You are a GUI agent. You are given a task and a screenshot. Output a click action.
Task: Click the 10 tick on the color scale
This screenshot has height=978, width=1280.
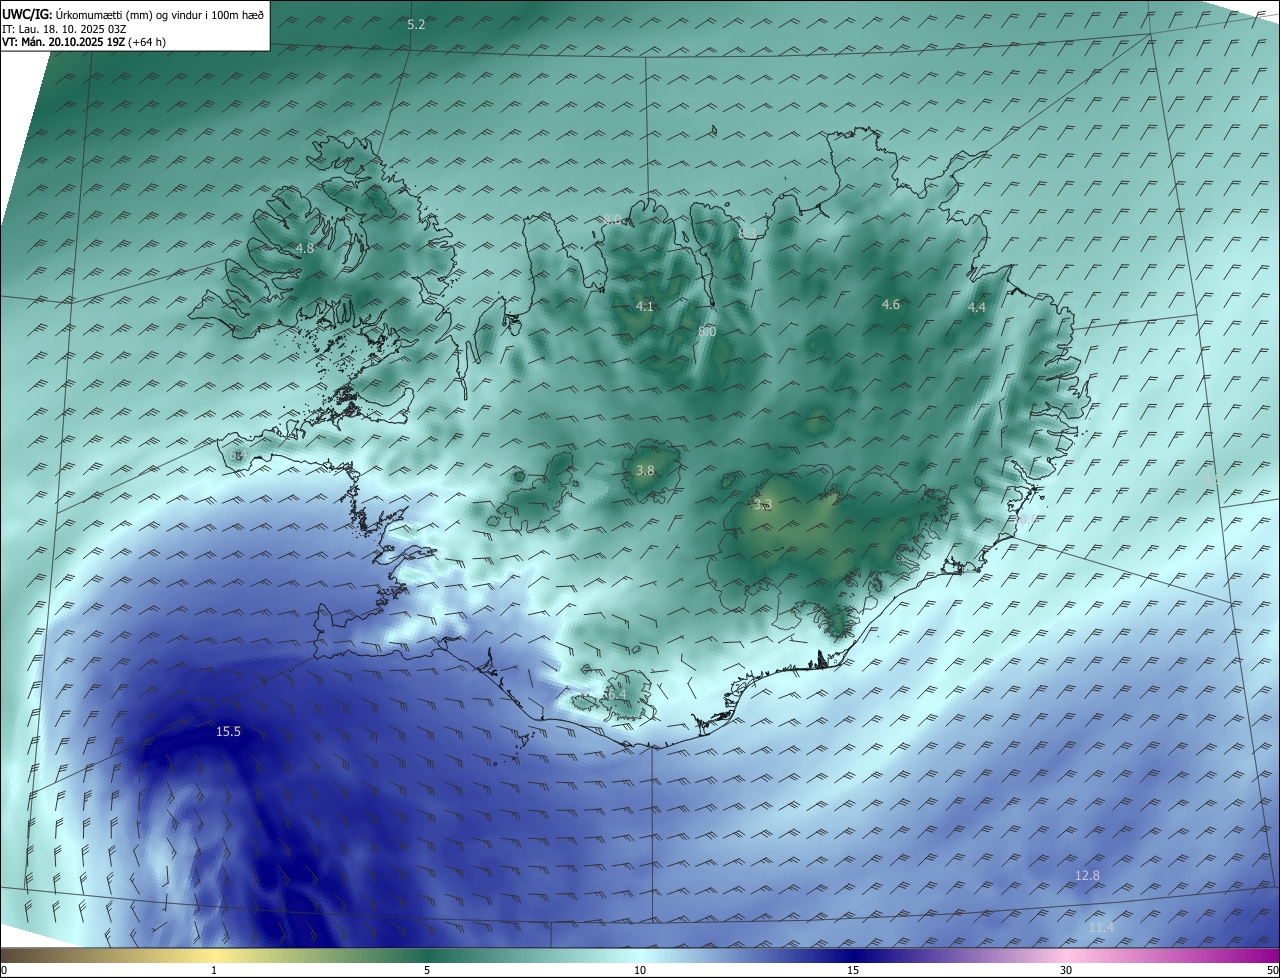coord(640,970)
